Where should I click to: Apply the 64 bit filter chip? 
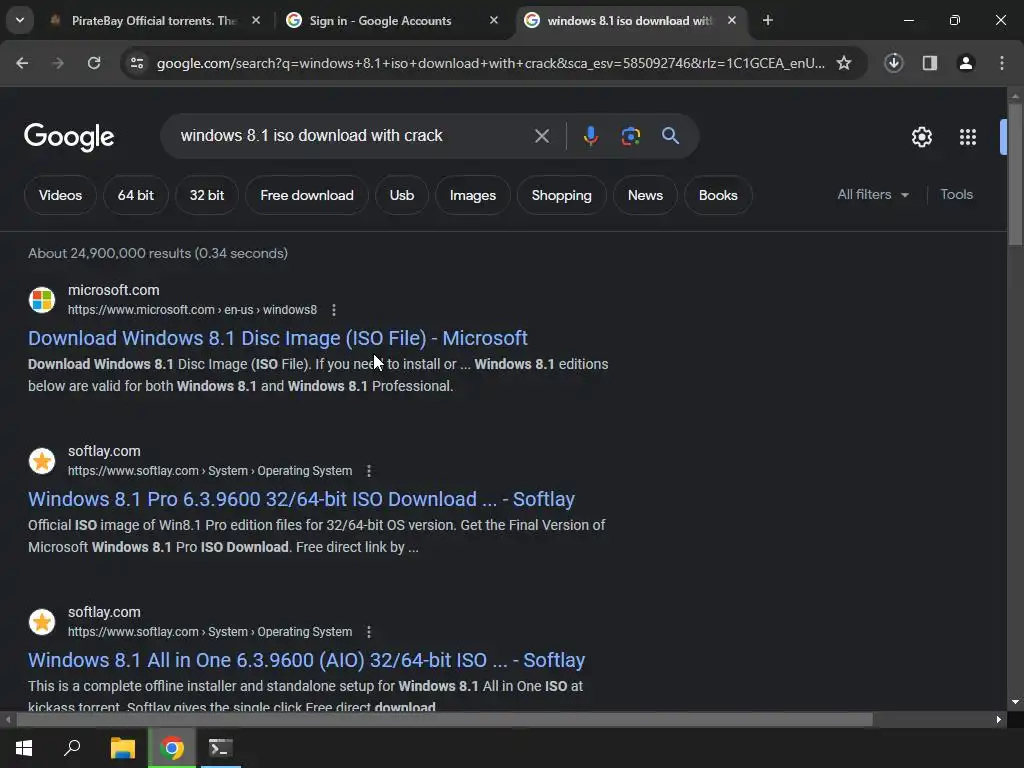click(x=136, y=195)
